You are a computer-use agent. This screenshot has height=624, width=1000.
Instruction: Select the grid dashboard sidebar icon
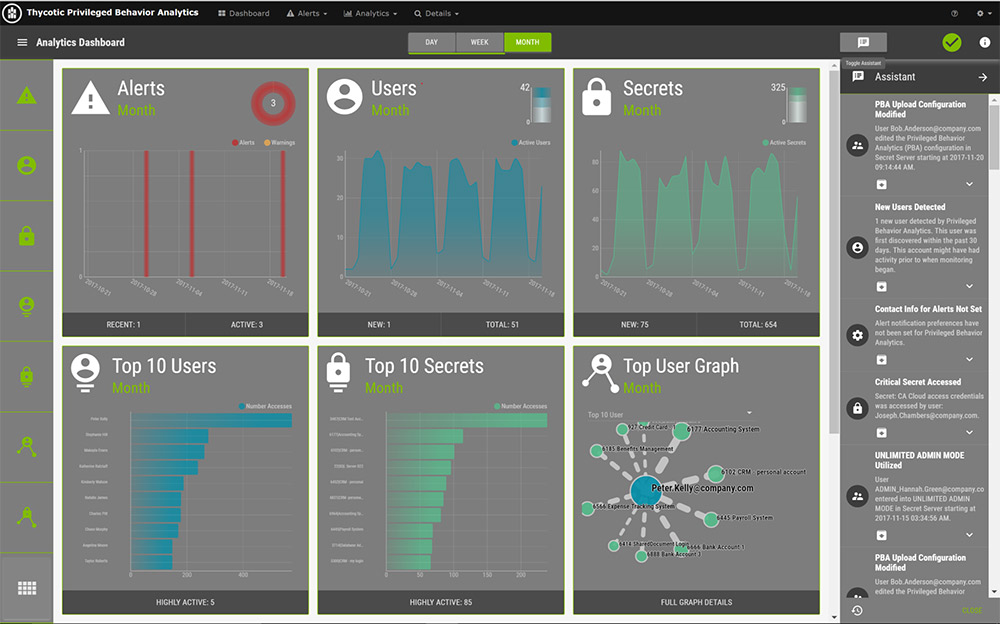pyautogui.click(x=26, y=588)
